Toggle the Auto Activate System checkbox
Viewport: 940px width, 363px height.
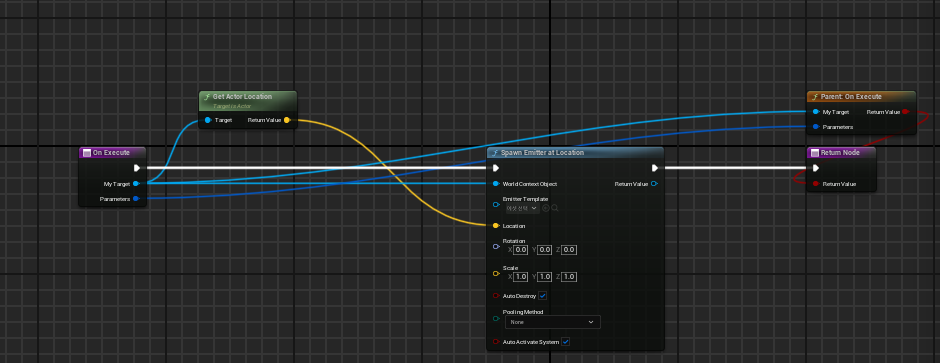tap(565, 342)
